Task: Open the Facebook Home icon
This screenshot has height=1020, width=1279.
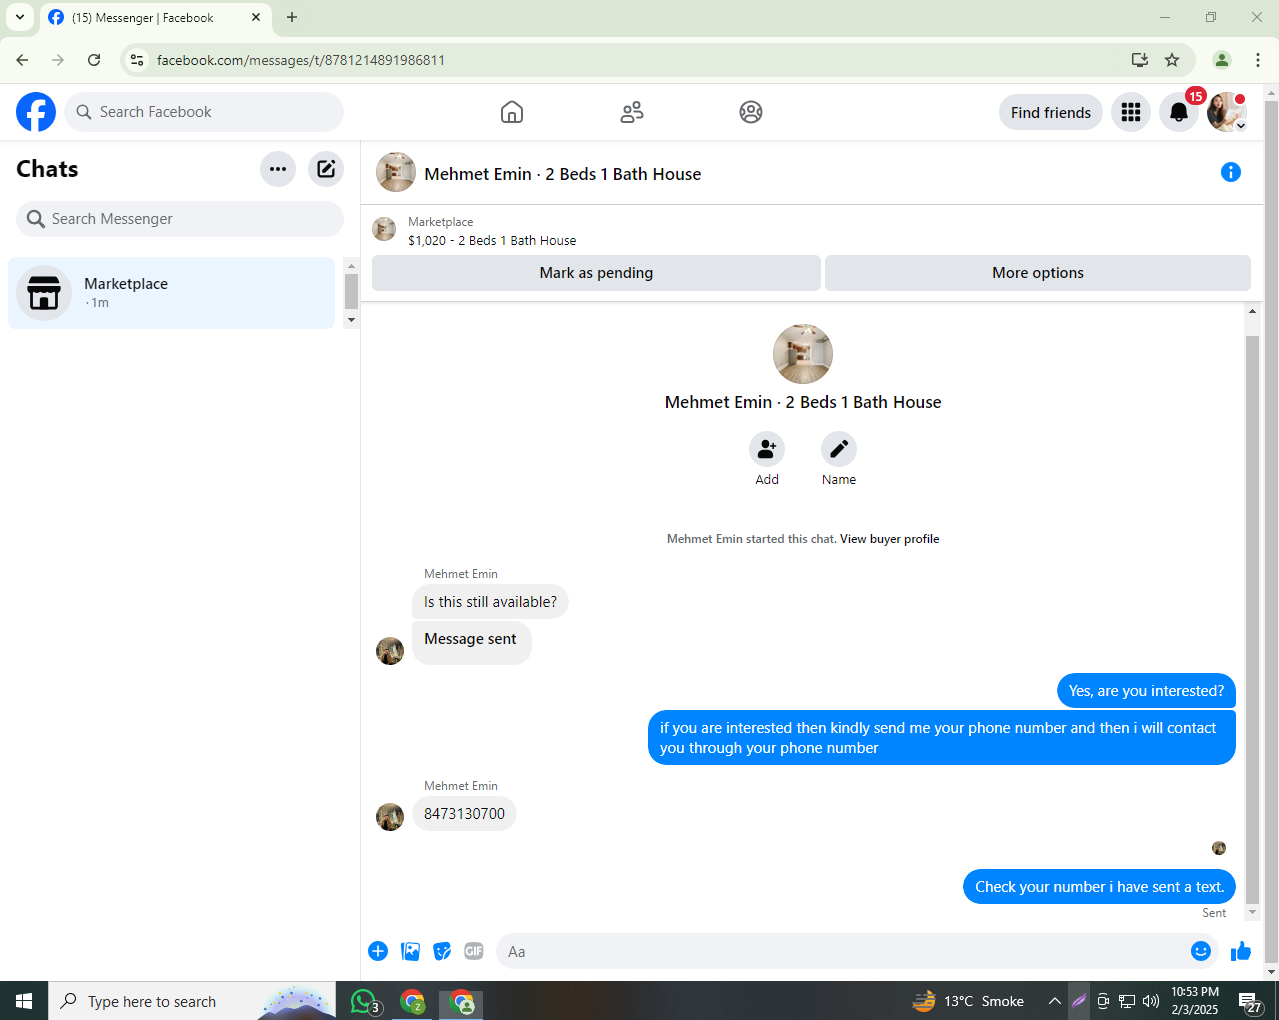Action: tap(512, 112)
